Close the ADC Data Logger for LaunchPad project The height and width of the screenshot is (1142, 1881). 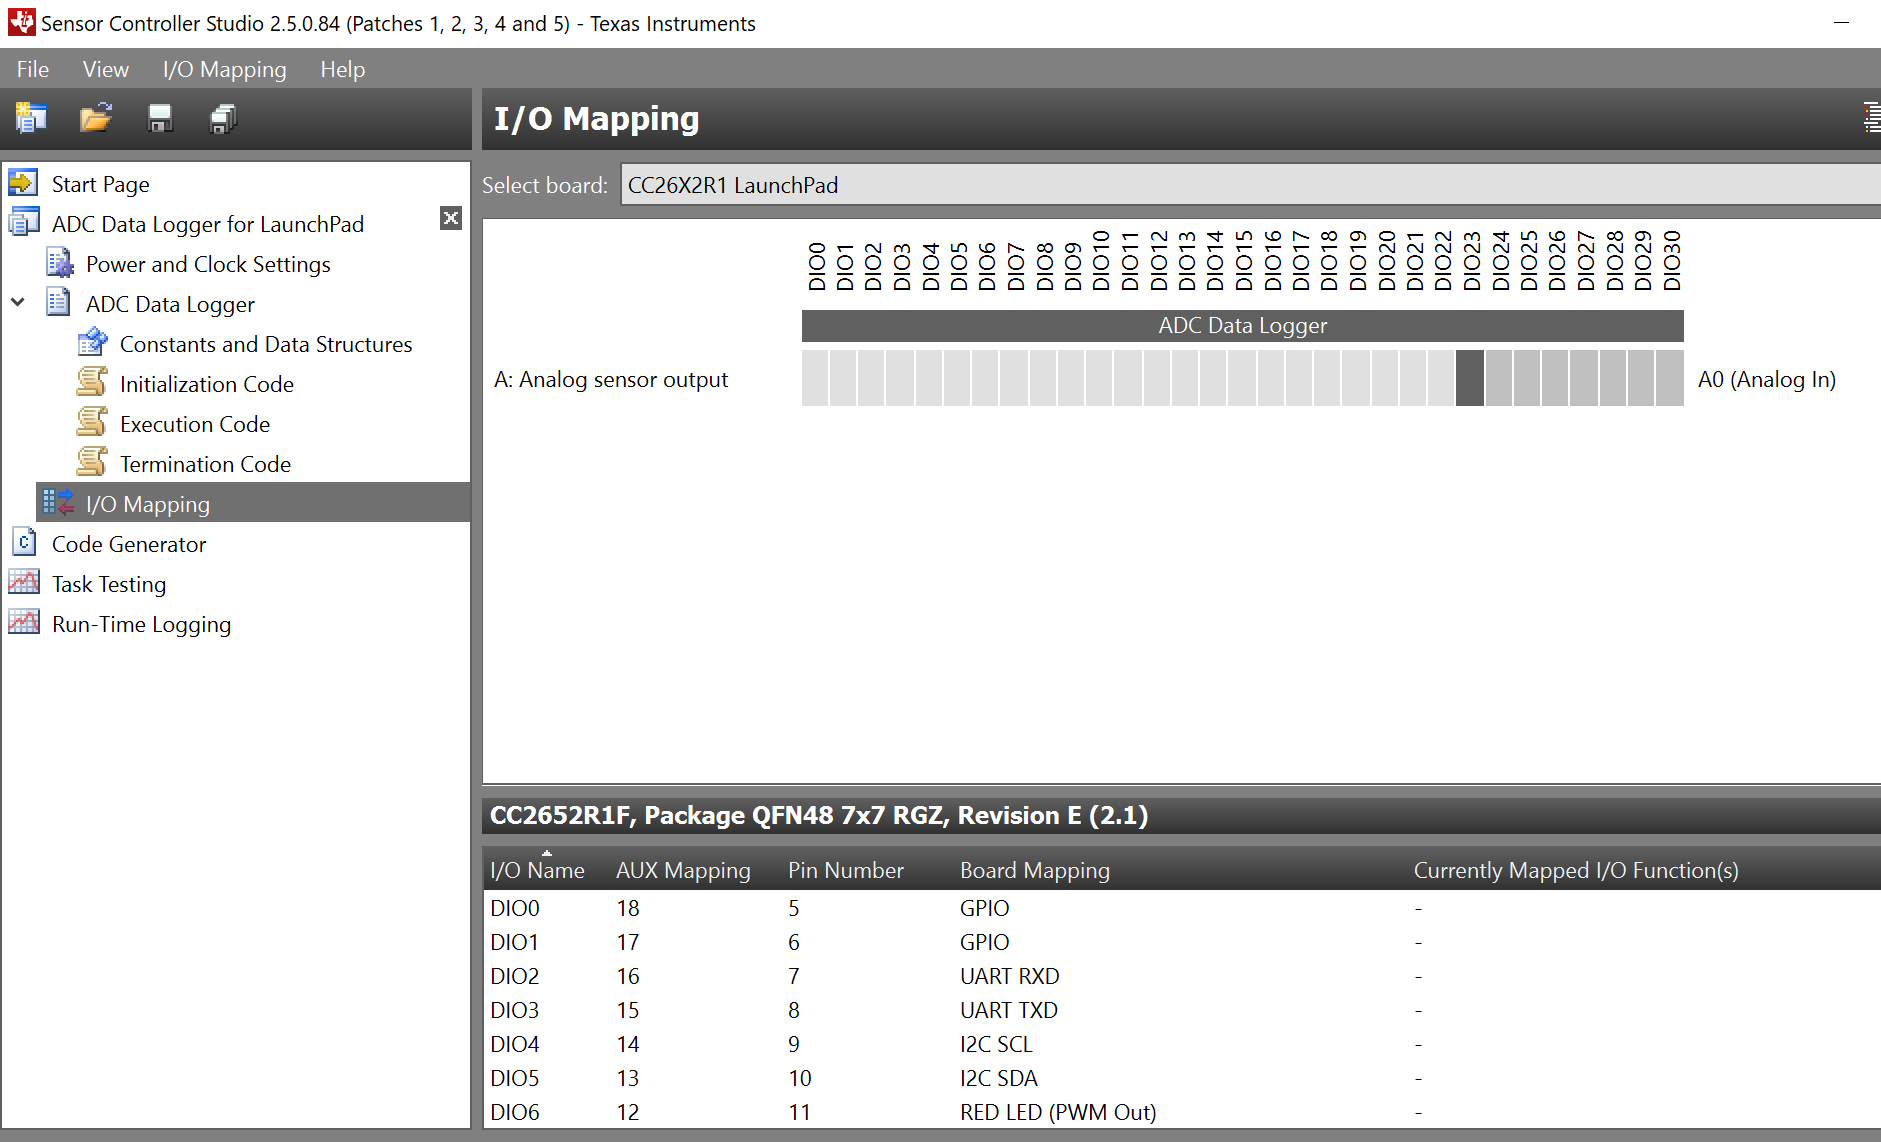pos(451,218)
